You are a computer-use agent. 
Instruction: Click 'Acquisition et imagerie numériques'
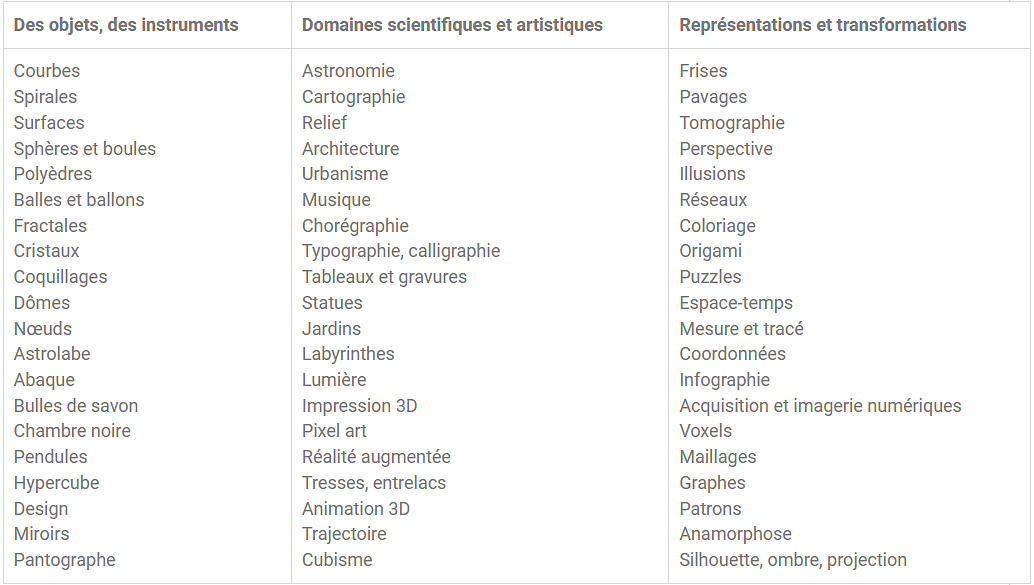820,406
